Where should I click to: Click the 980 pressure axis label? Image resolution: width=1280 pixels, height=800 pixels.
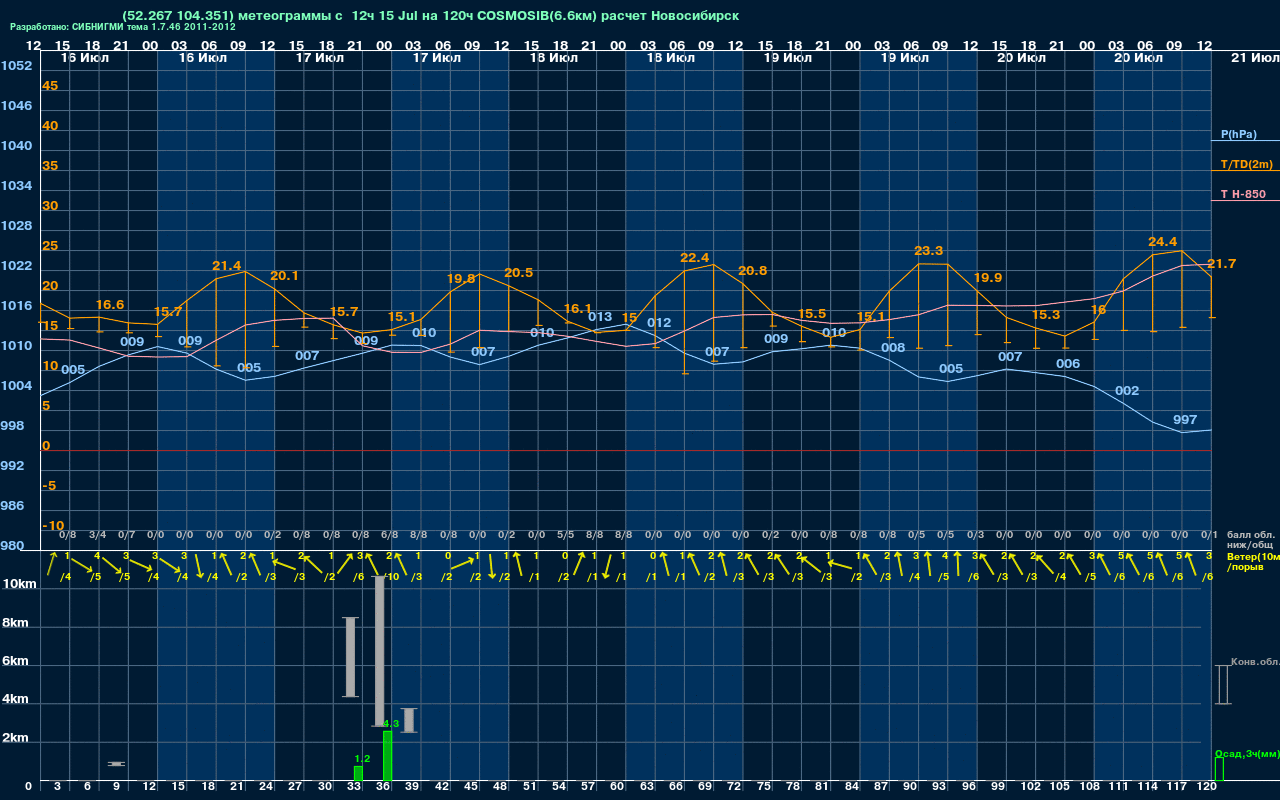(13, 546)
